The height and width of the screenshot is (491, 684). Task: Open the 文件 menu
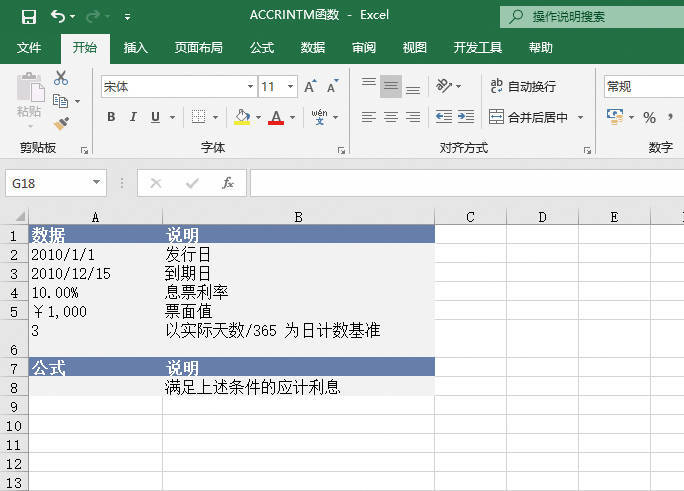29,47
